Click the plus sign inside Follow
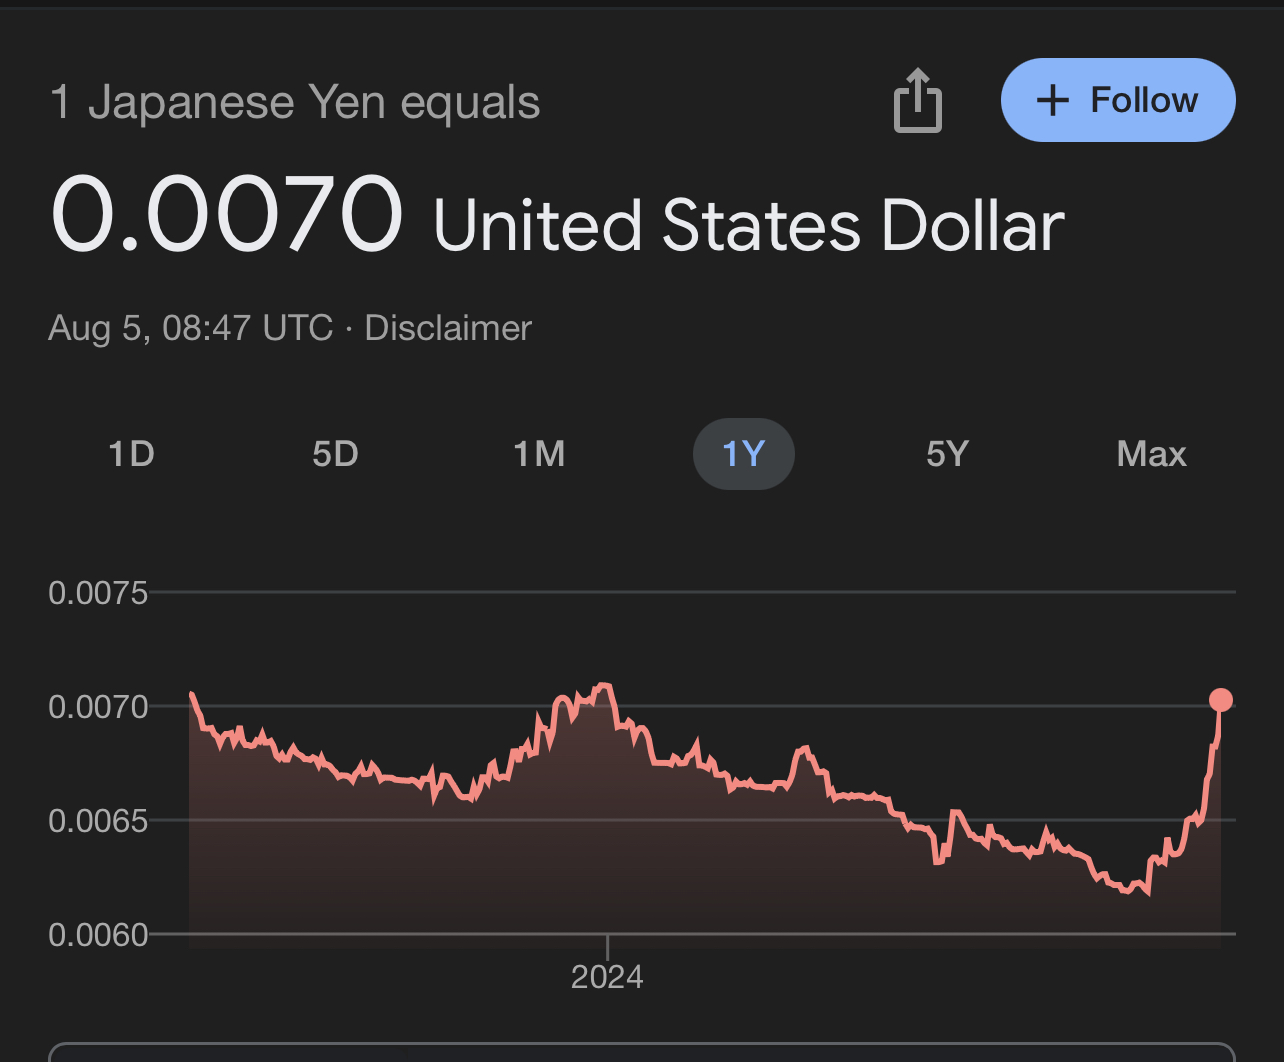 coord(1052,101)
